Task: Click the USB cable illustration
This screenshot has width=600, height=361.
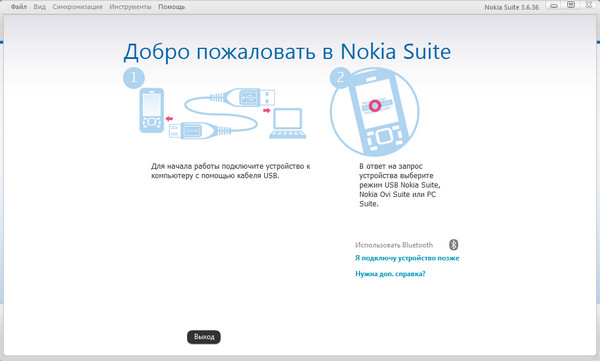Action: coord(222,113)
